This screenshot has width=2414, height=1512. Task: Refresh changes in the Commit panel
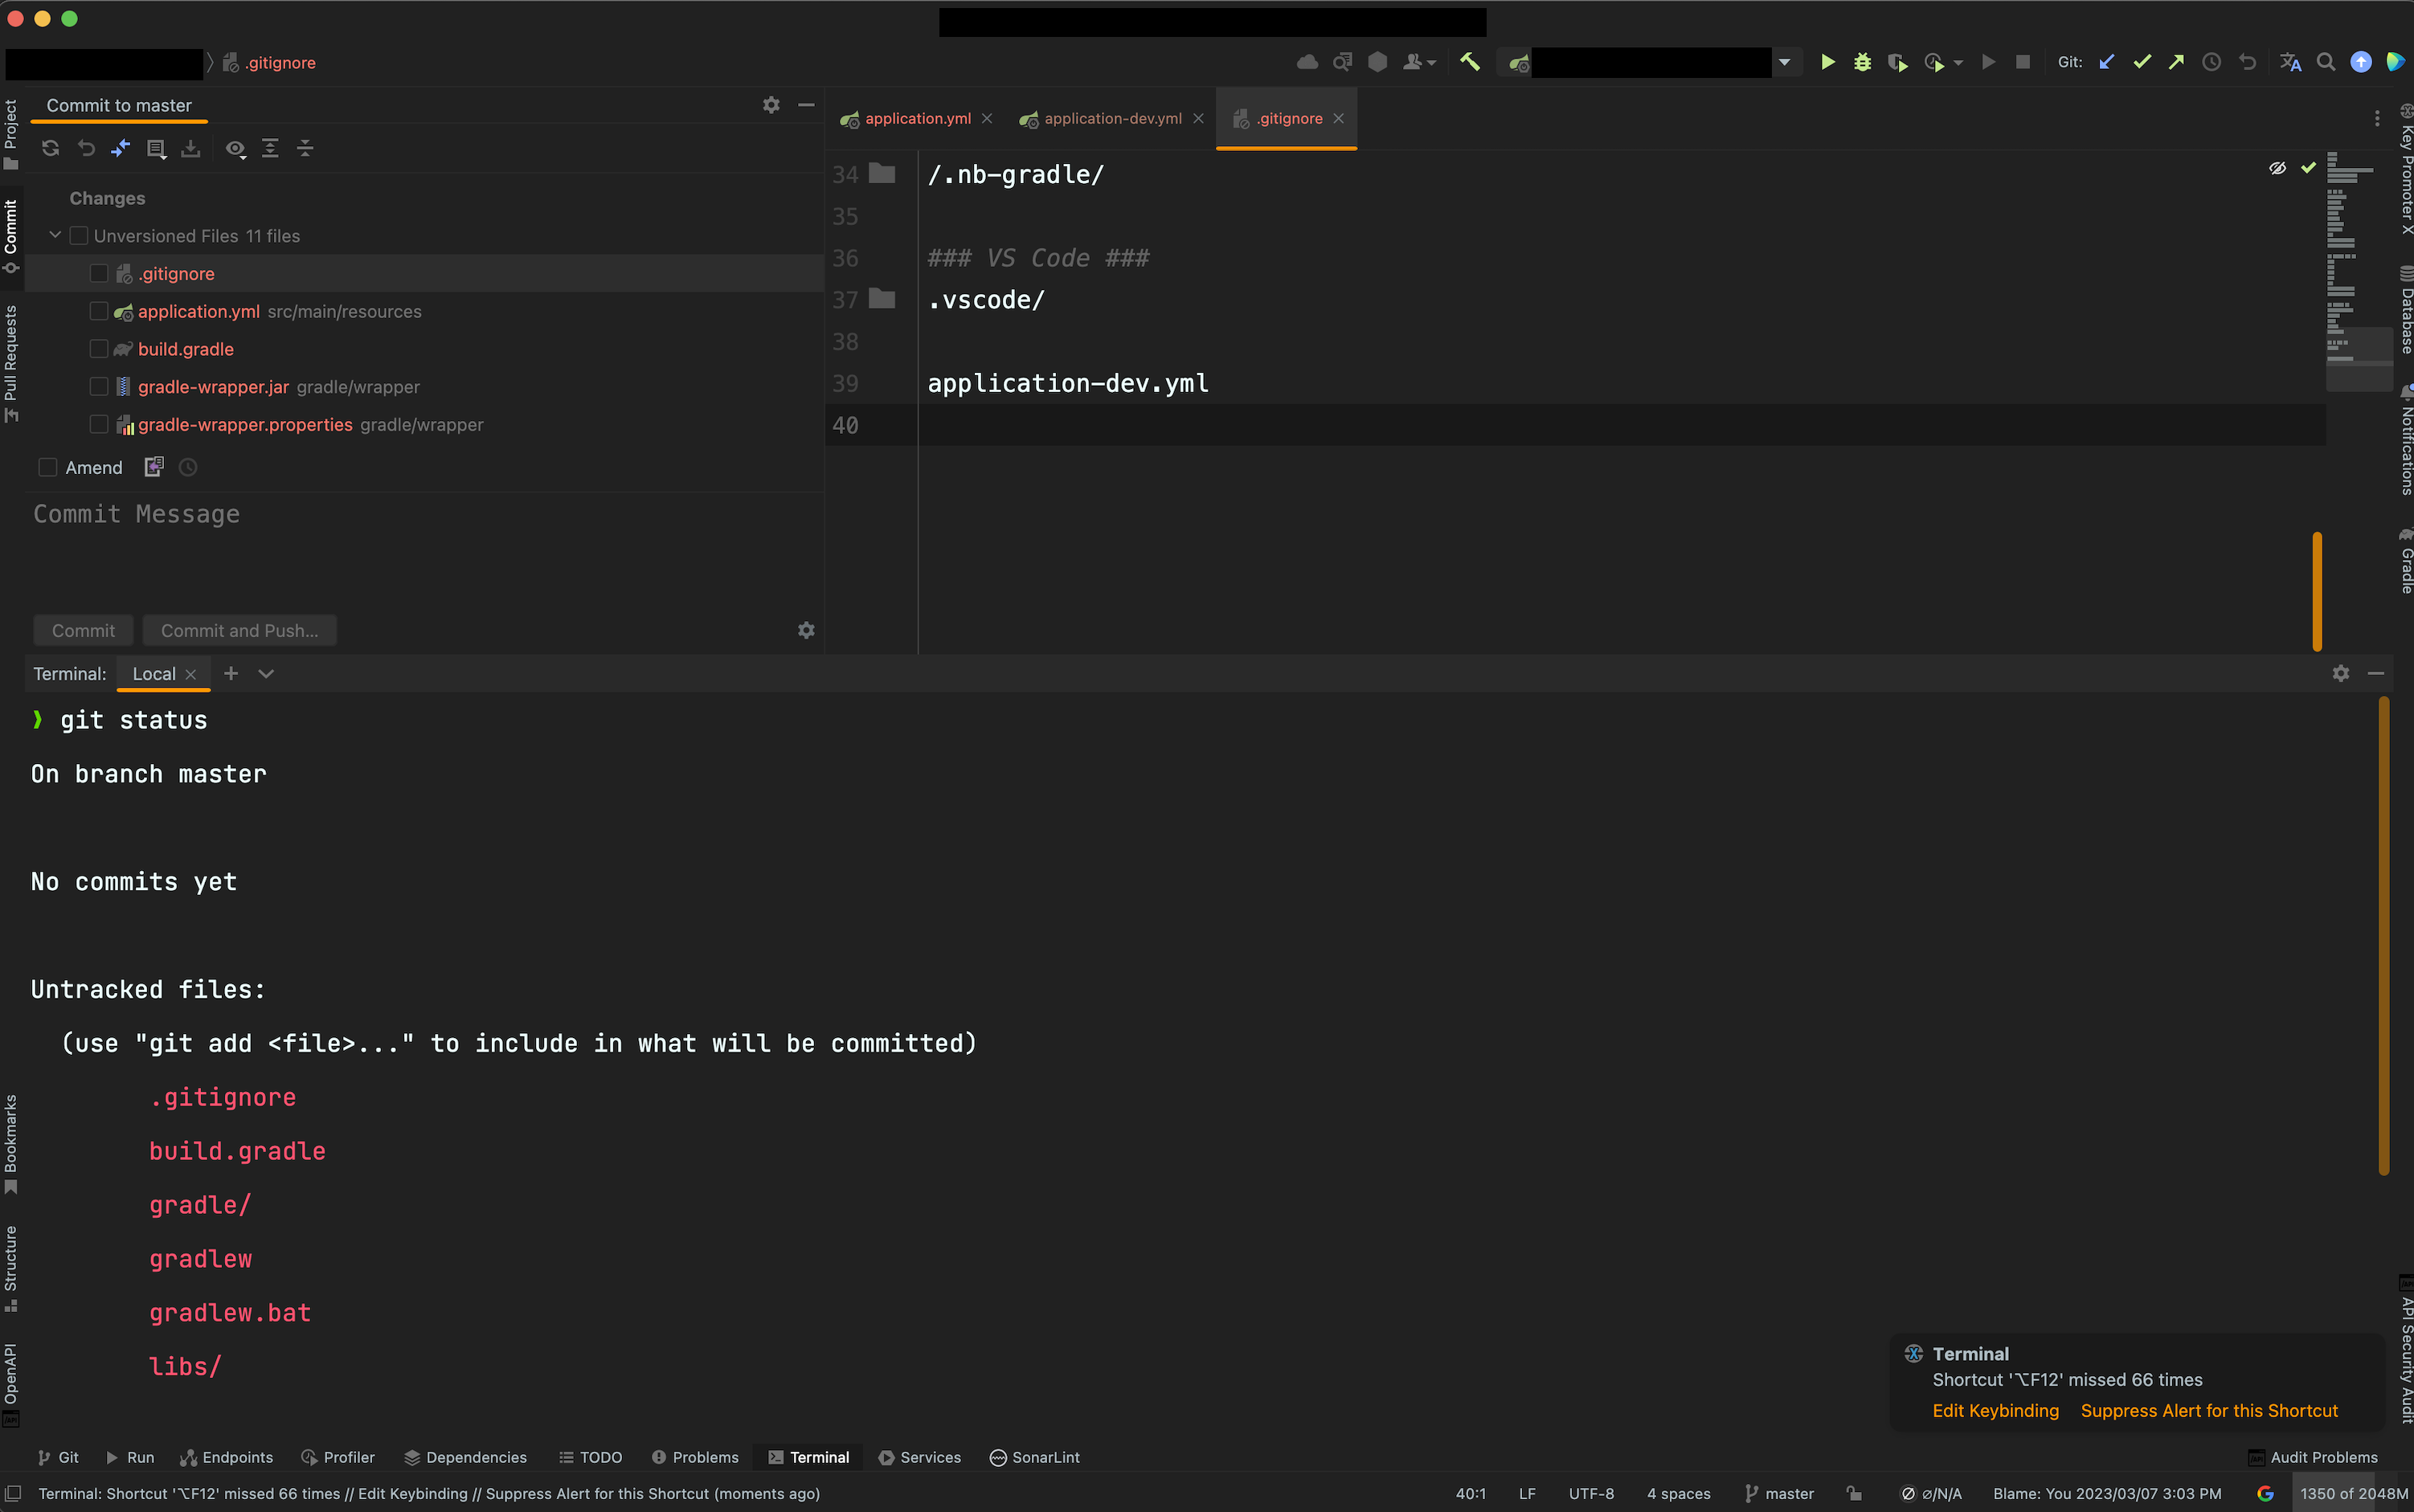[x=50, y=148]
